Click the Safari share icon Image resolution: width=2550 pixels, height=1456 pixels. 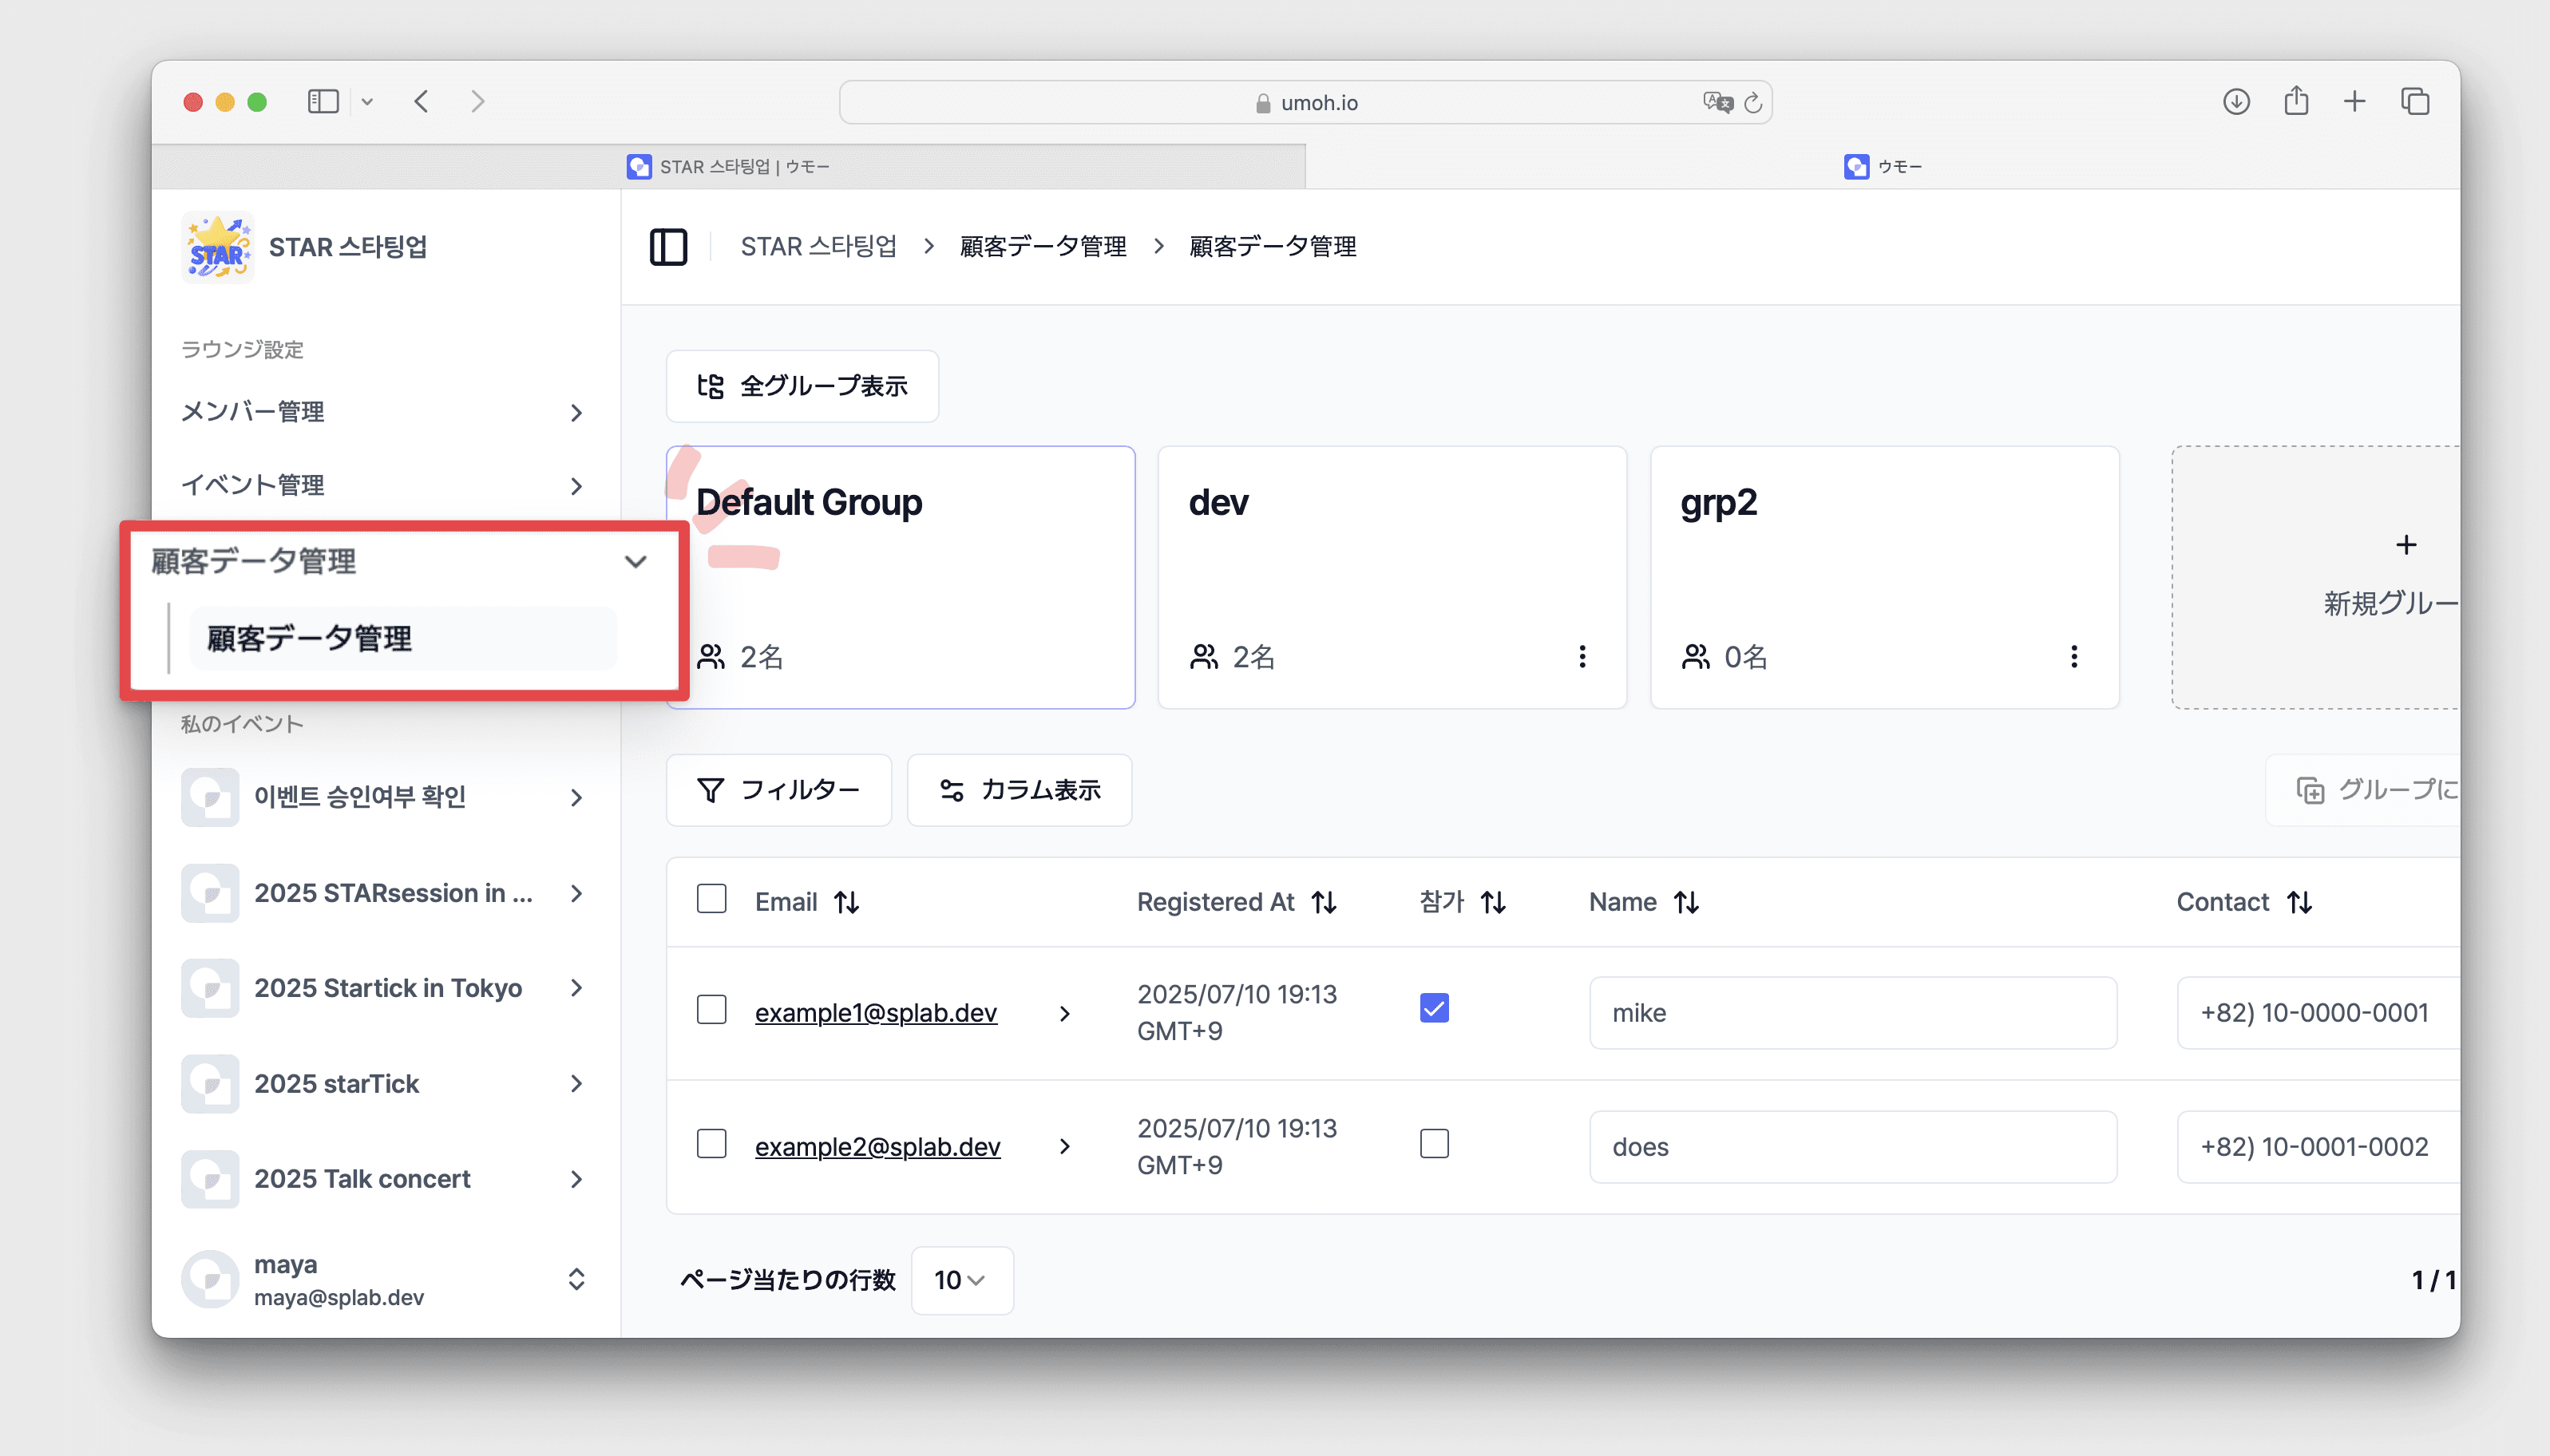click(x=2295, y=101)
